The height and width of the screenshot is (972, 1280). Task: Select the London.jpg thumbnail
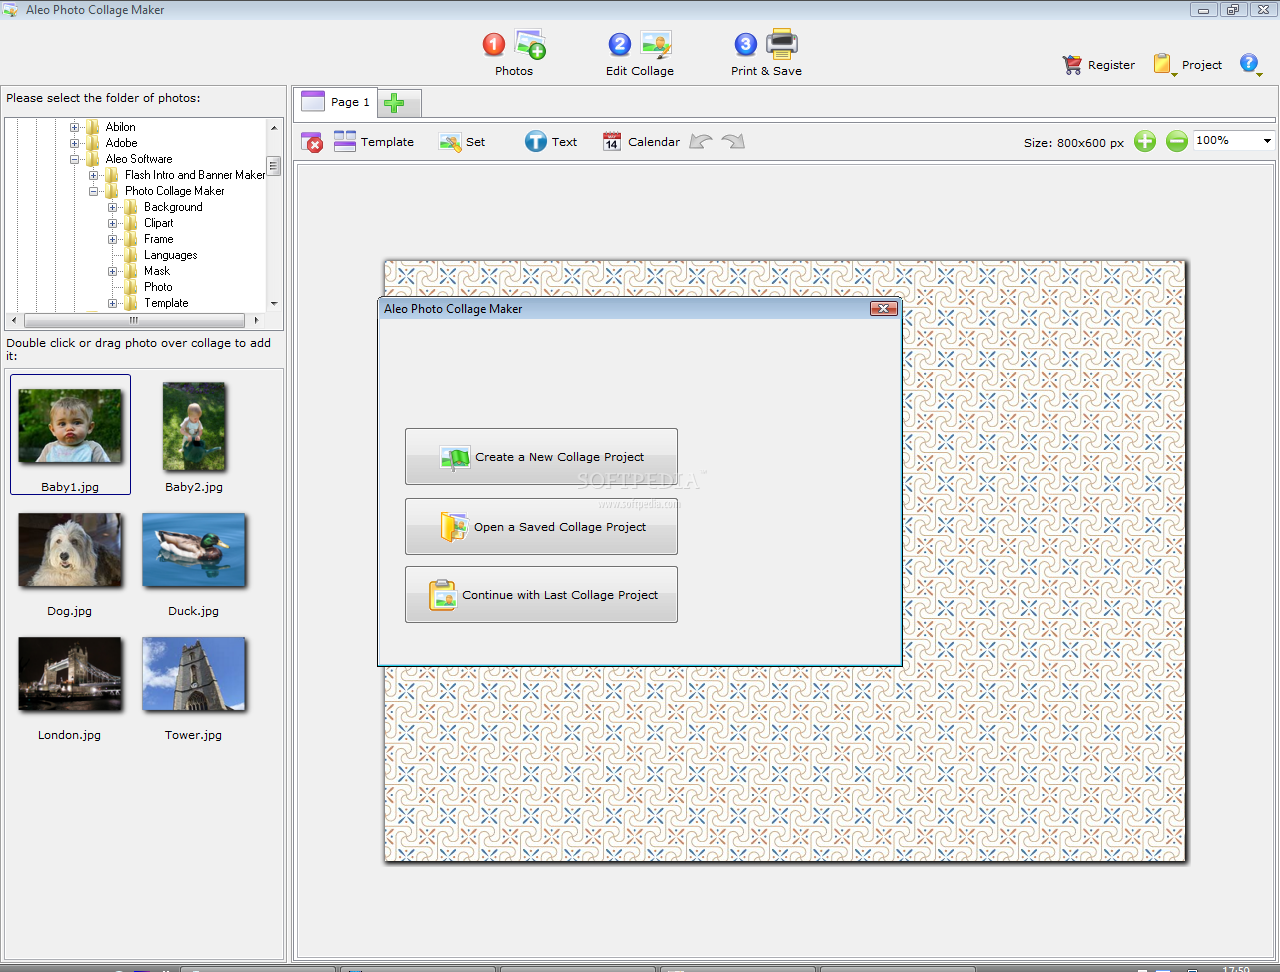click(x=70, y=682)
